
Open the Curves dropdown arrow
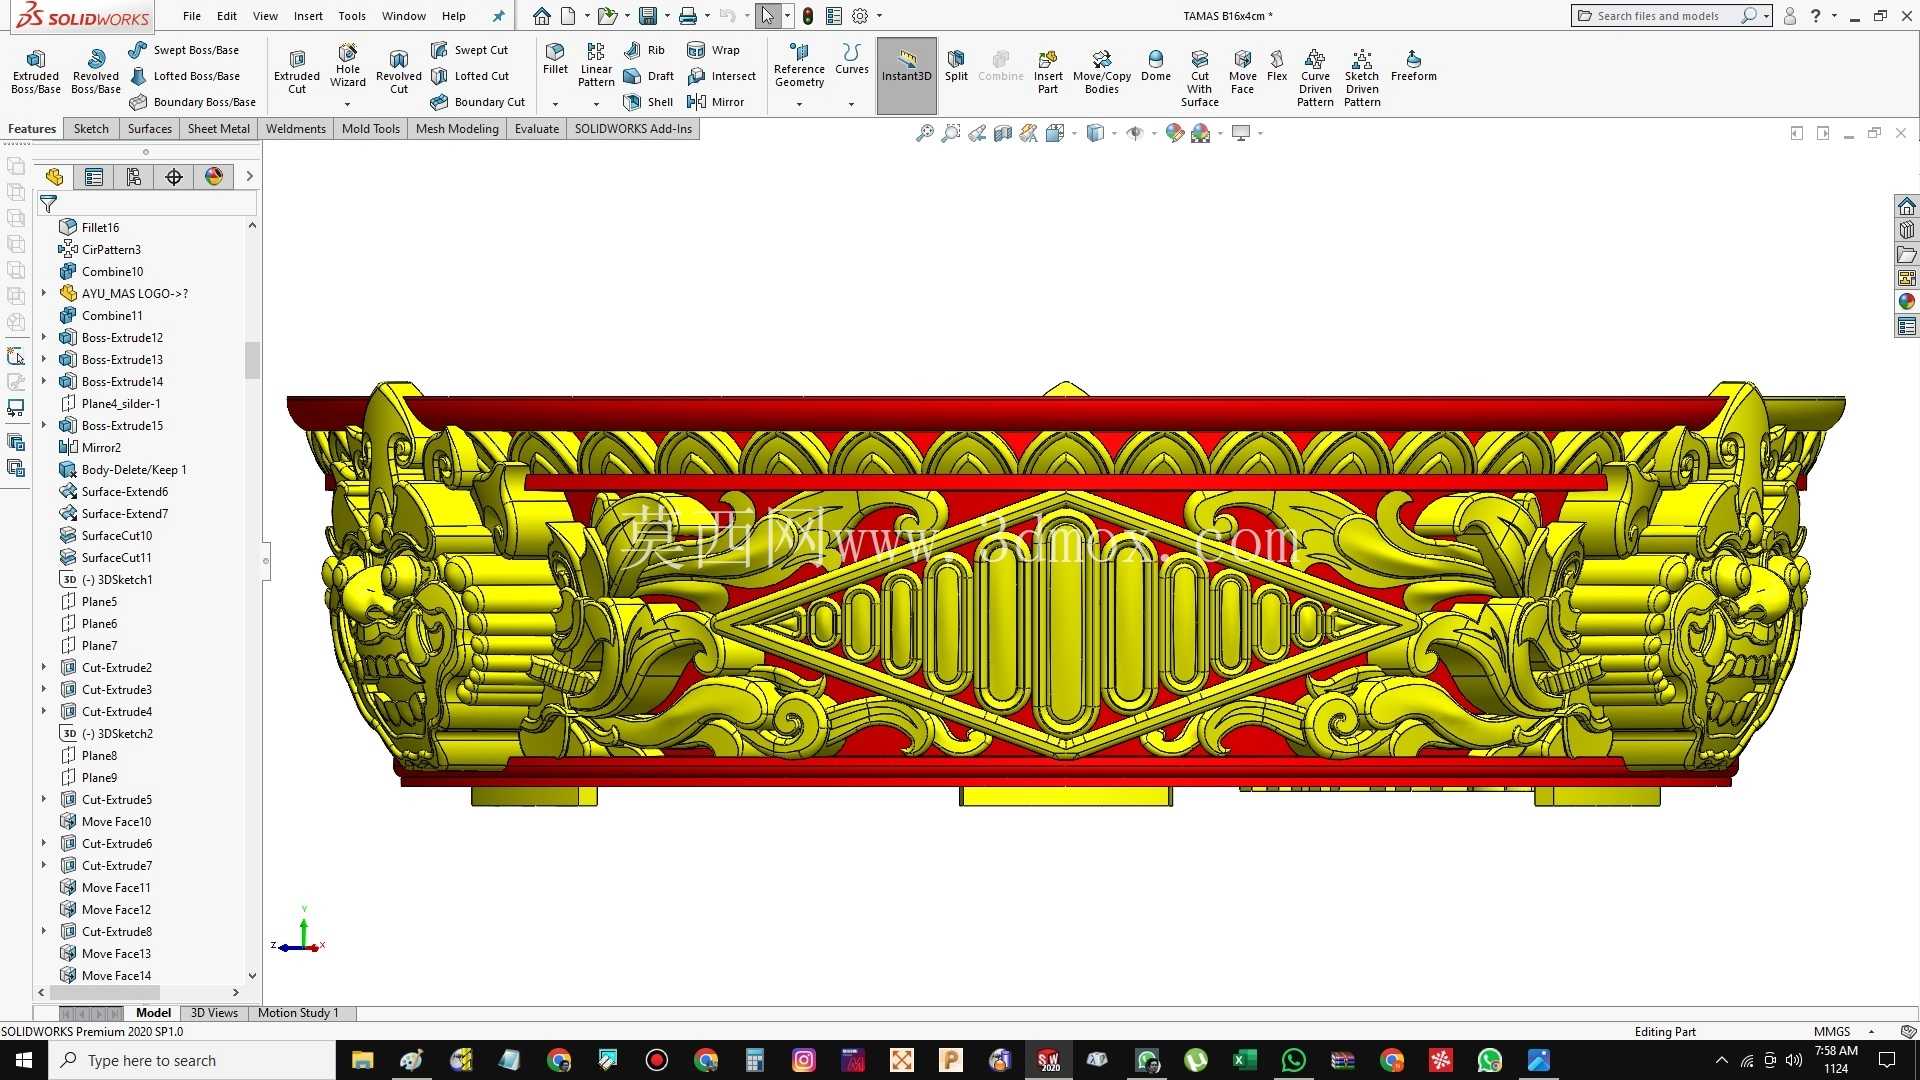click(x=851, y=104)
